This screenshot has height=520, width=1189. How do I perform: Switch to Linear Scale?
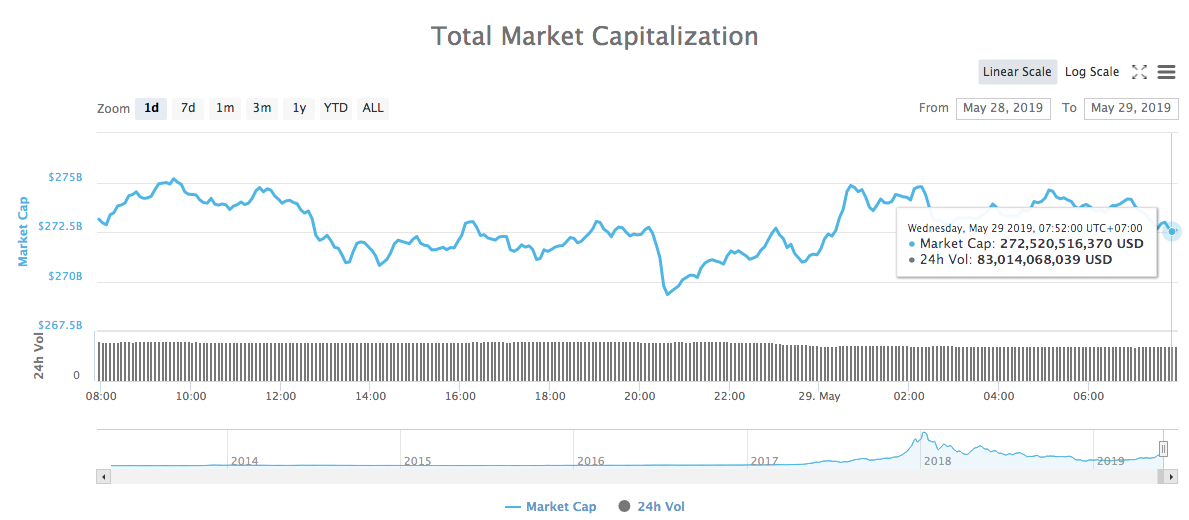click(1017, 72)
